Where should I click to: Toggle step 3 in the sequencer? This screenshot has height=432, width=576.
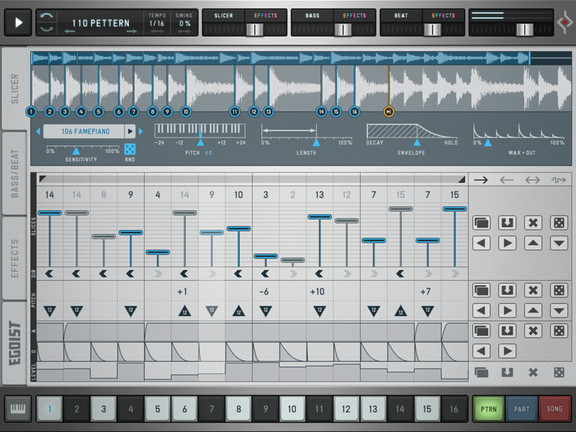104,408
